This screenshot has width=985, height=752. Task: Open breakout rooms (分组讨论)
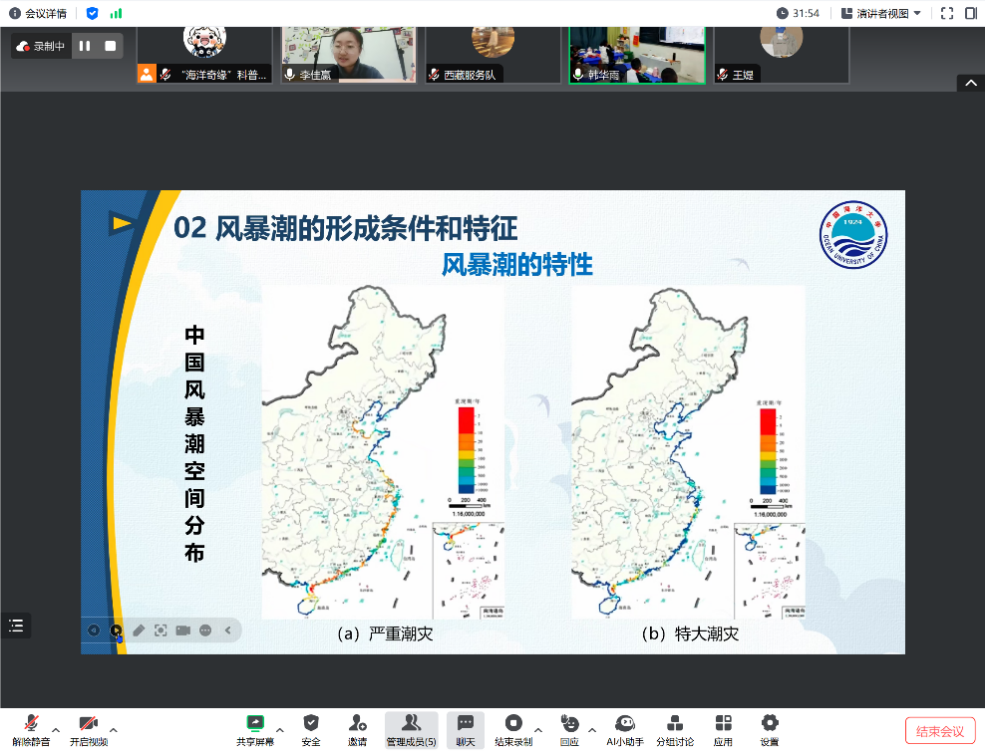click(675, 724)
